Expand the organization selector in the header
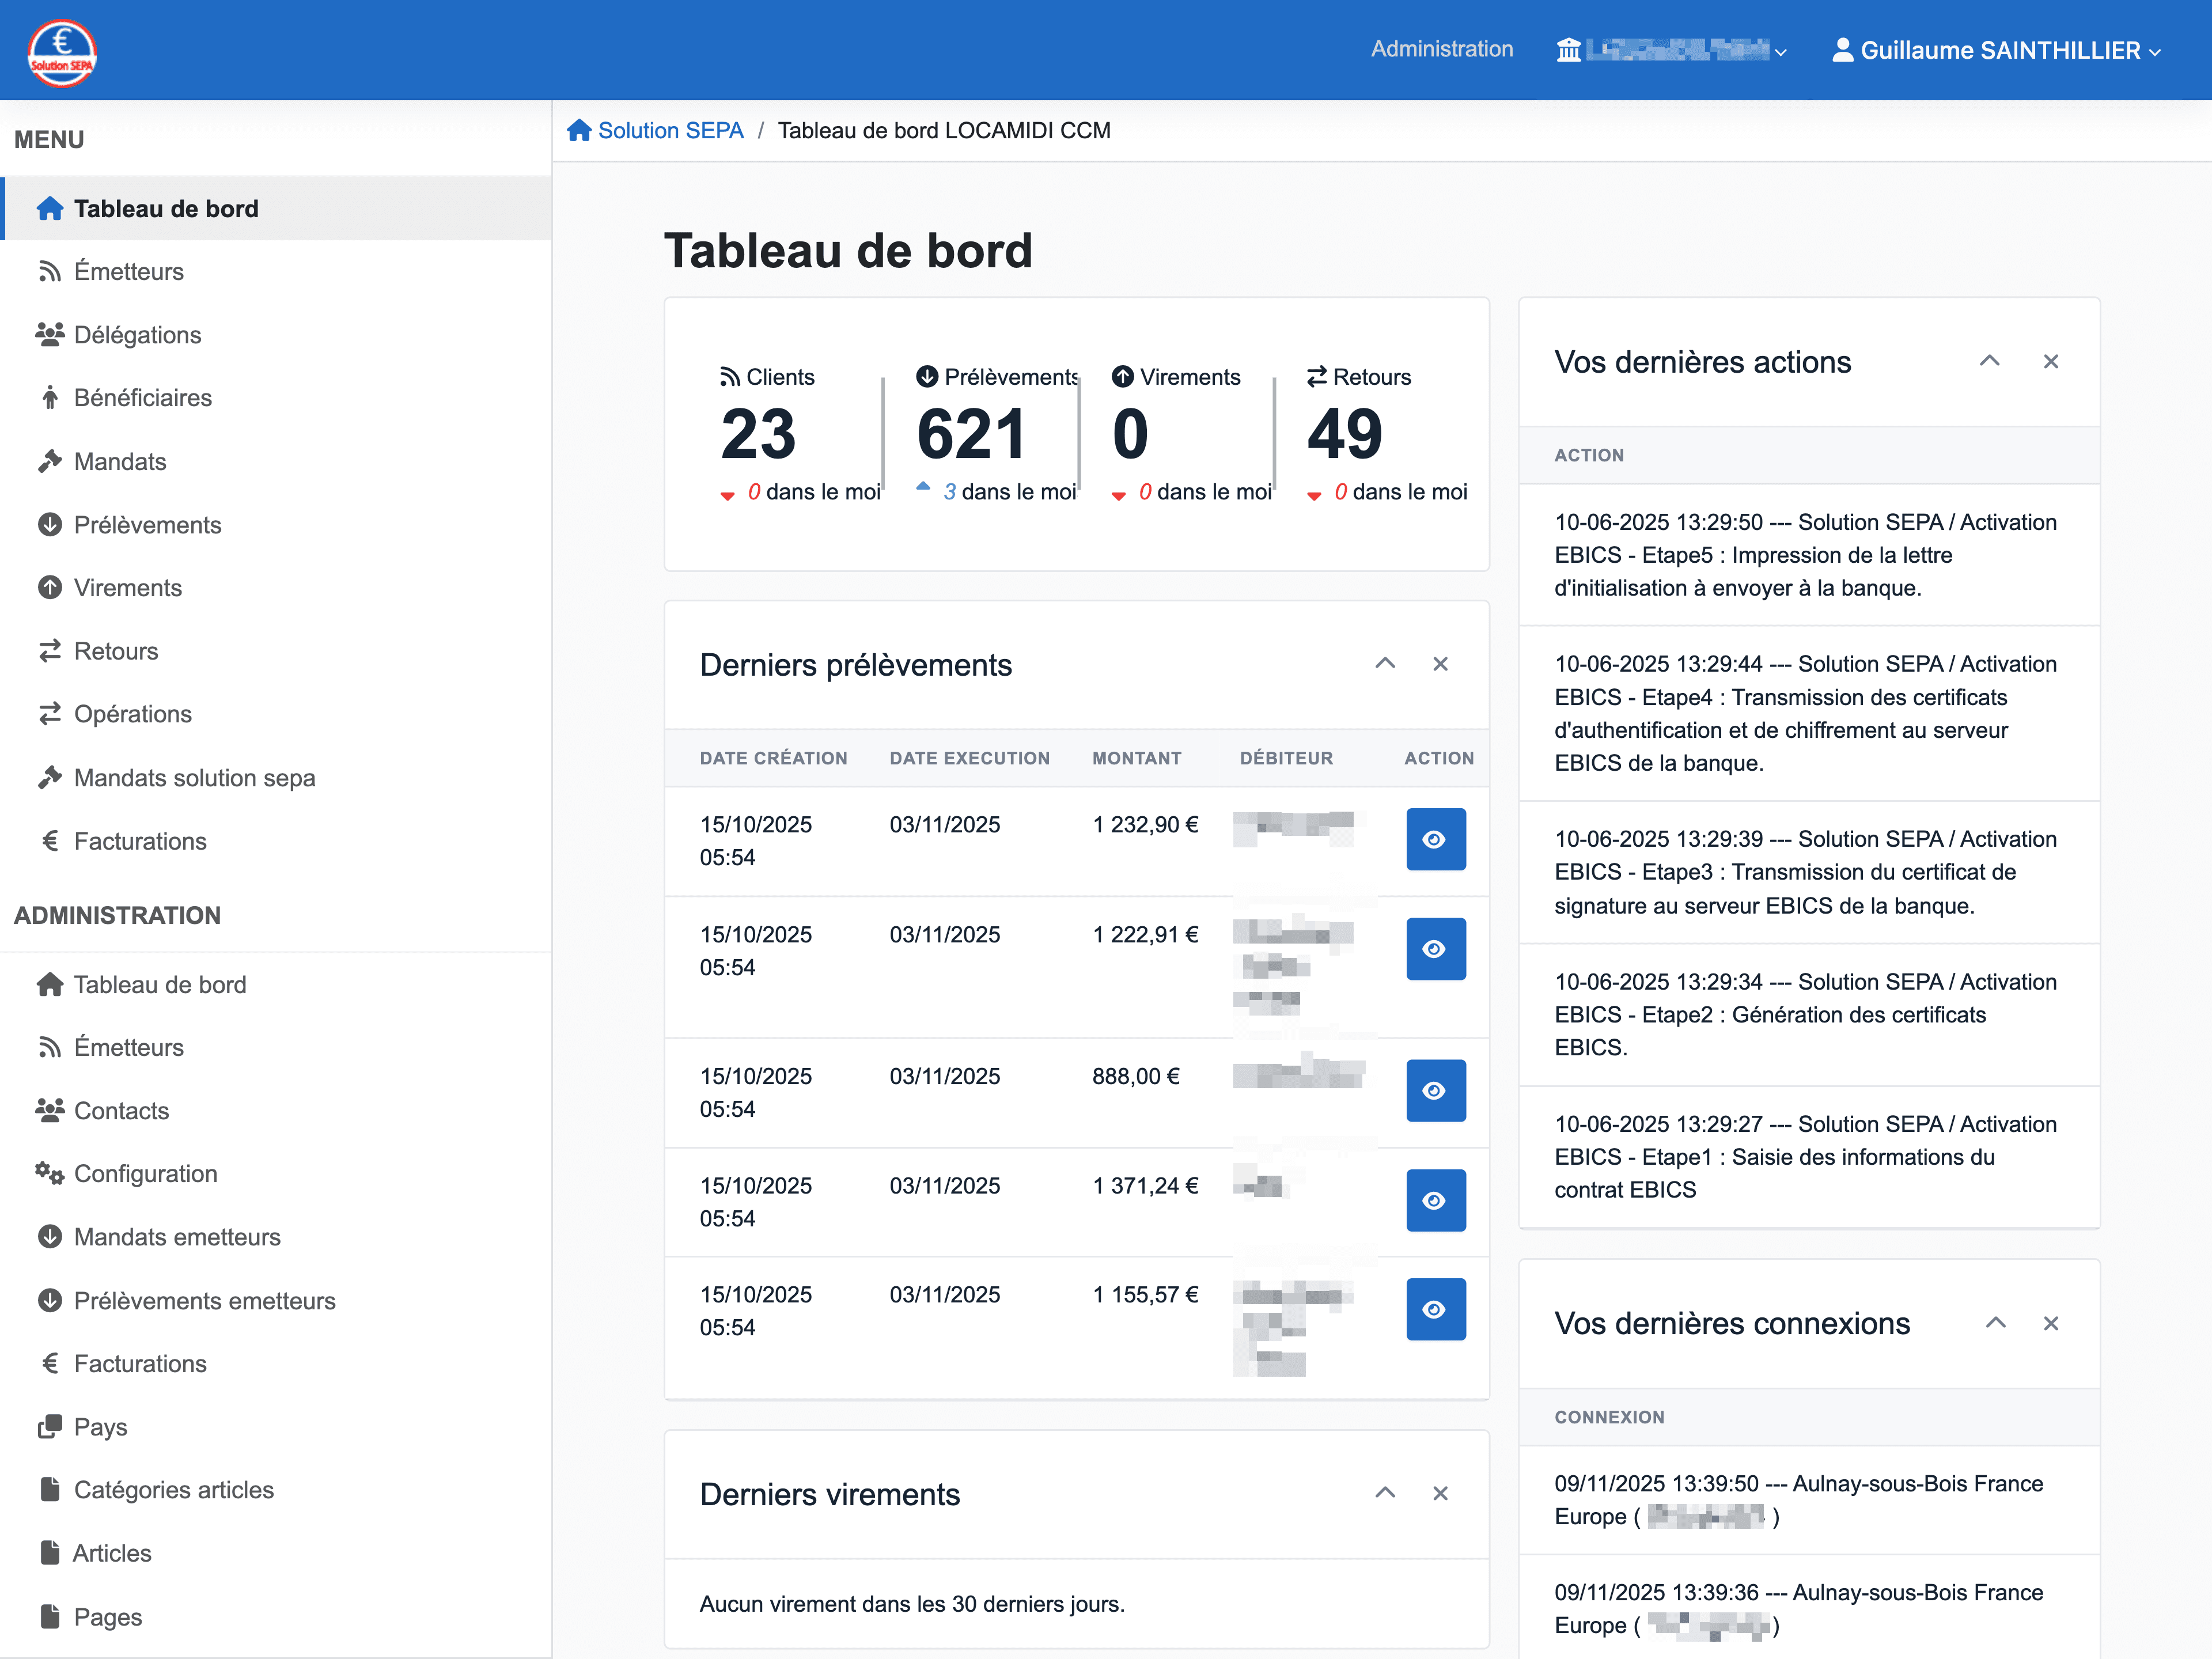This screenshot has width=2212, height=1659. (1670, 50)
